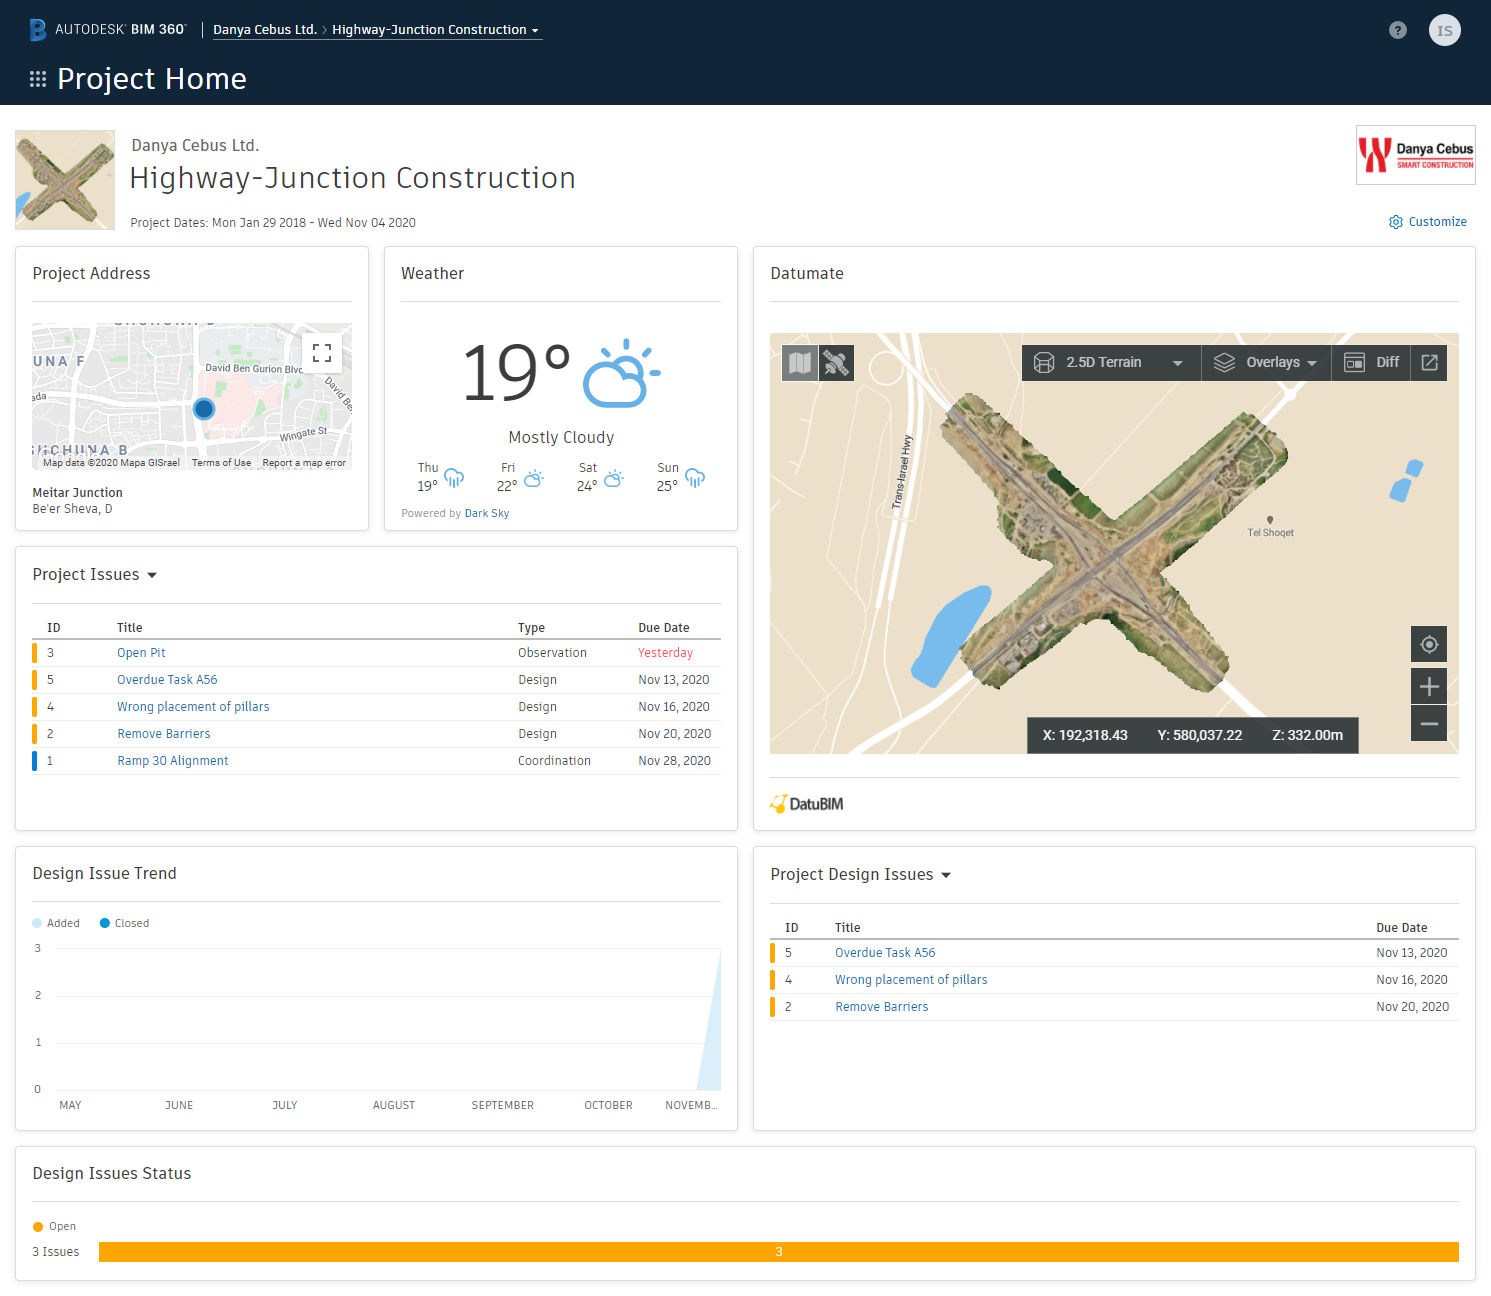1491x1296 pixels.
Task: Open the module picker grid icon
Action: pos(38,79)
